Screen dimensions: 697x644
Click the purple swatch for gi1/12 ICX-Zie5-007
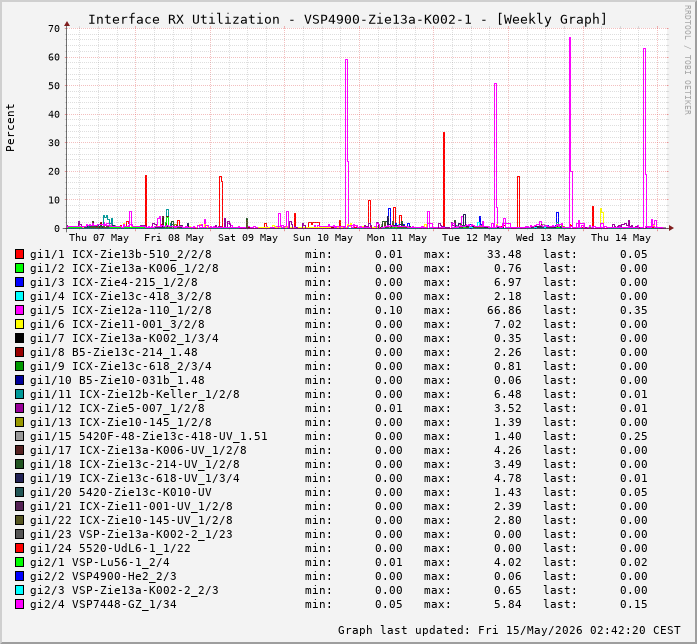click(19, 408)
